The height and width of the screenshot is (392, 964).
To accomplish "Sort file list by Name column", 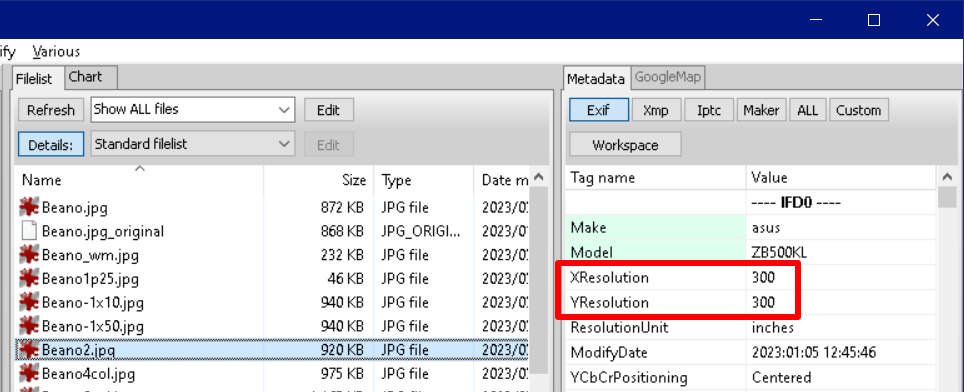I will [x=140, y=180].
